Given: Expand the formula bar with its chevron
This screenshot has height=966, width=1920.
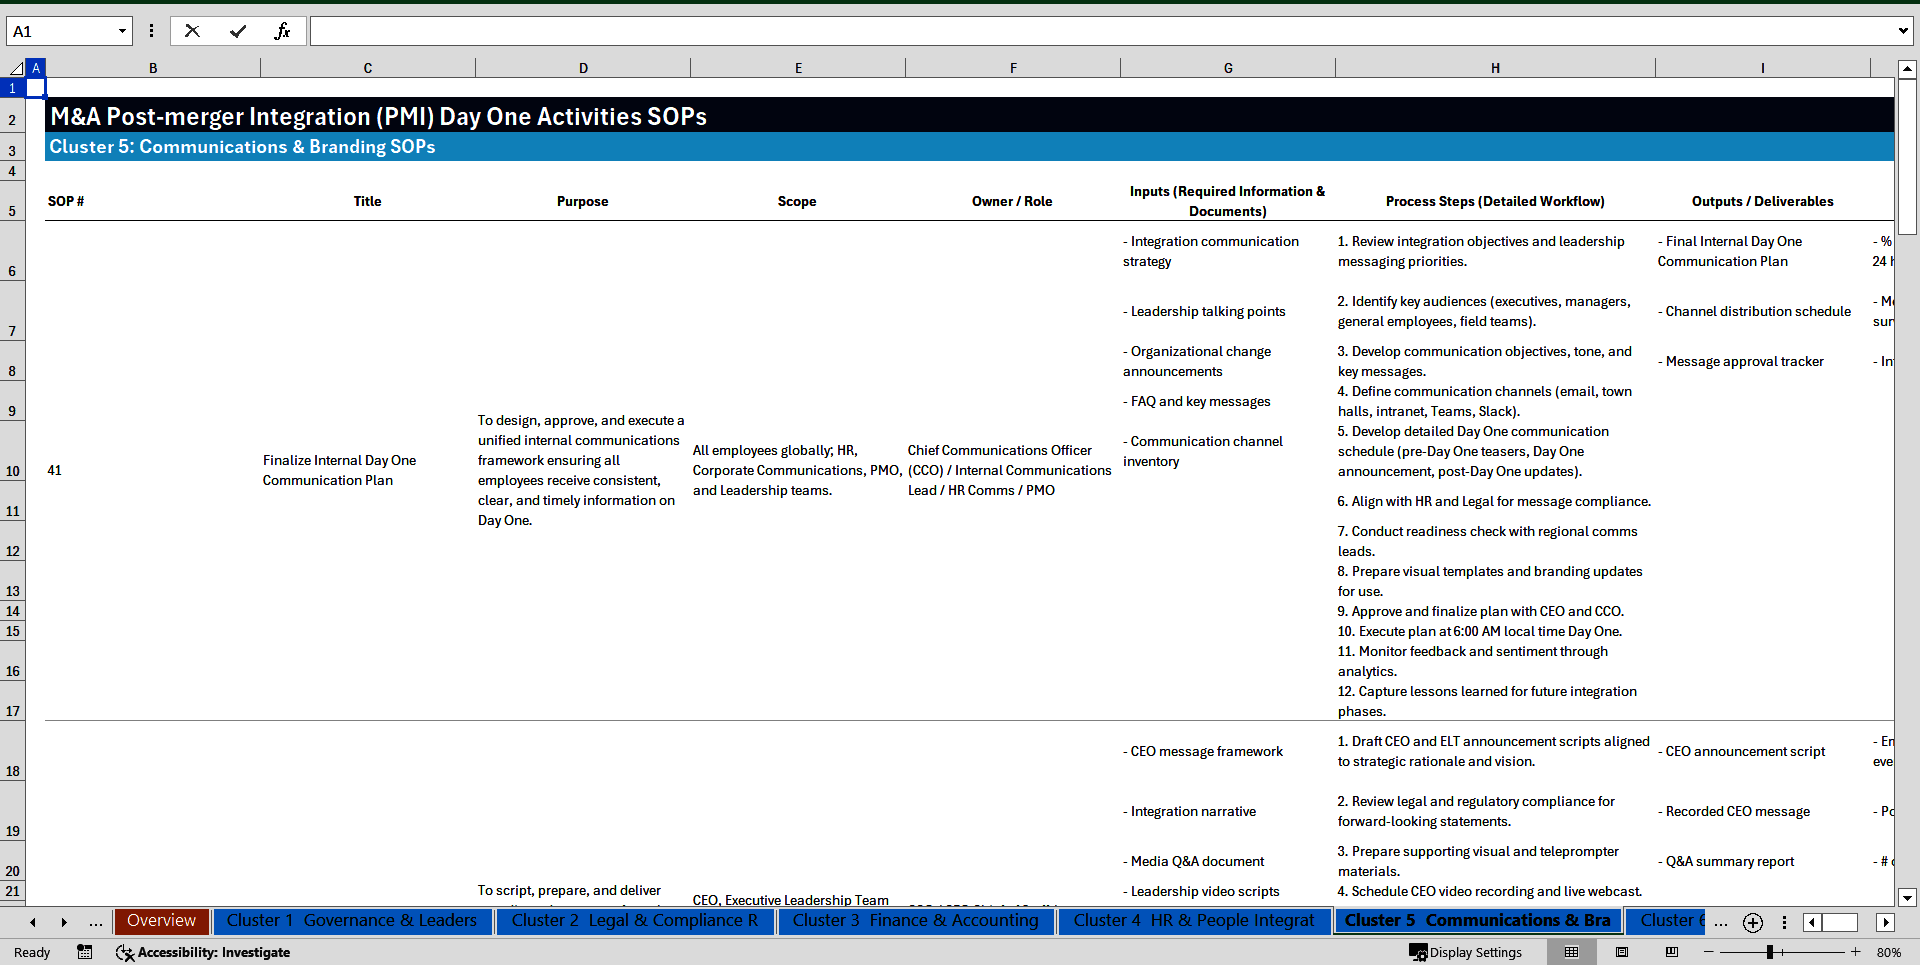Looking at the screenshot, I should [1903, 30].
